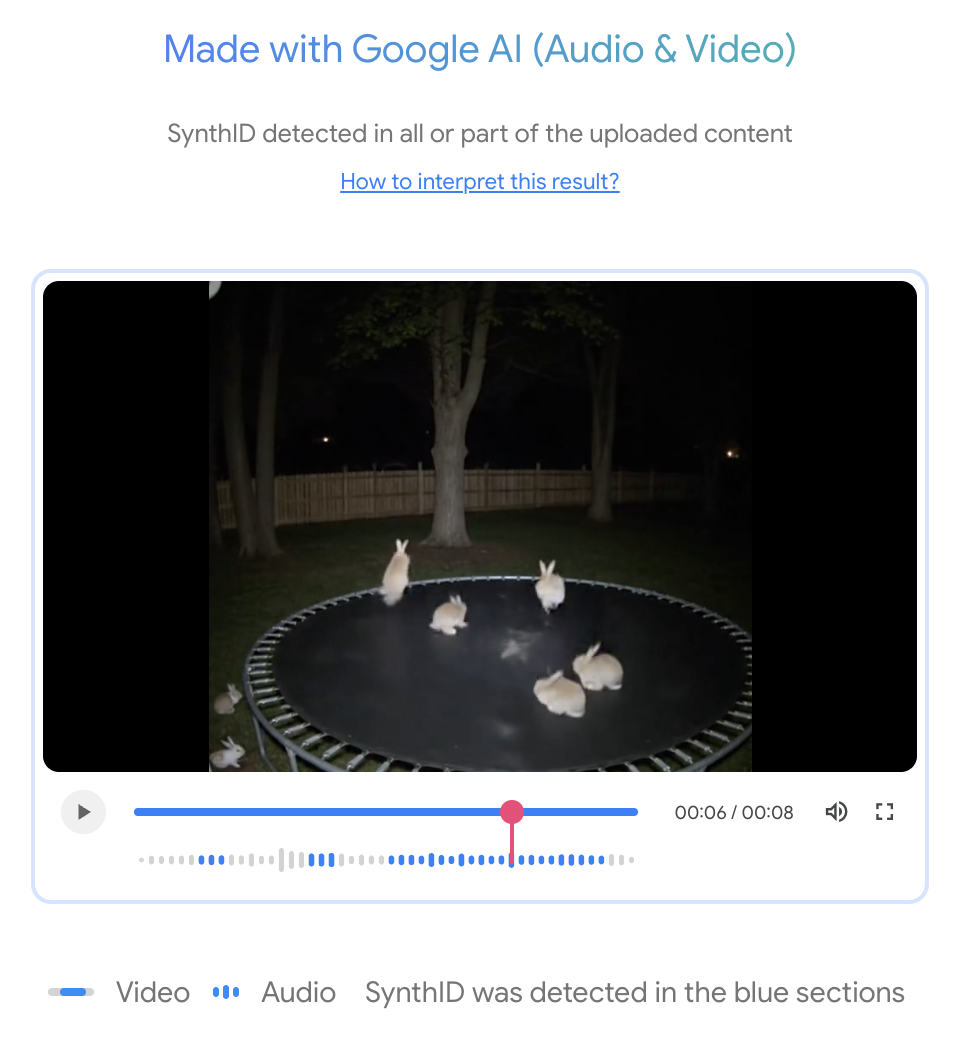This screenshot has width=965, height=1040.
Task: Click the 'Made with Google AI (Audio & Video)' heading
Action: tap(480, 50)
